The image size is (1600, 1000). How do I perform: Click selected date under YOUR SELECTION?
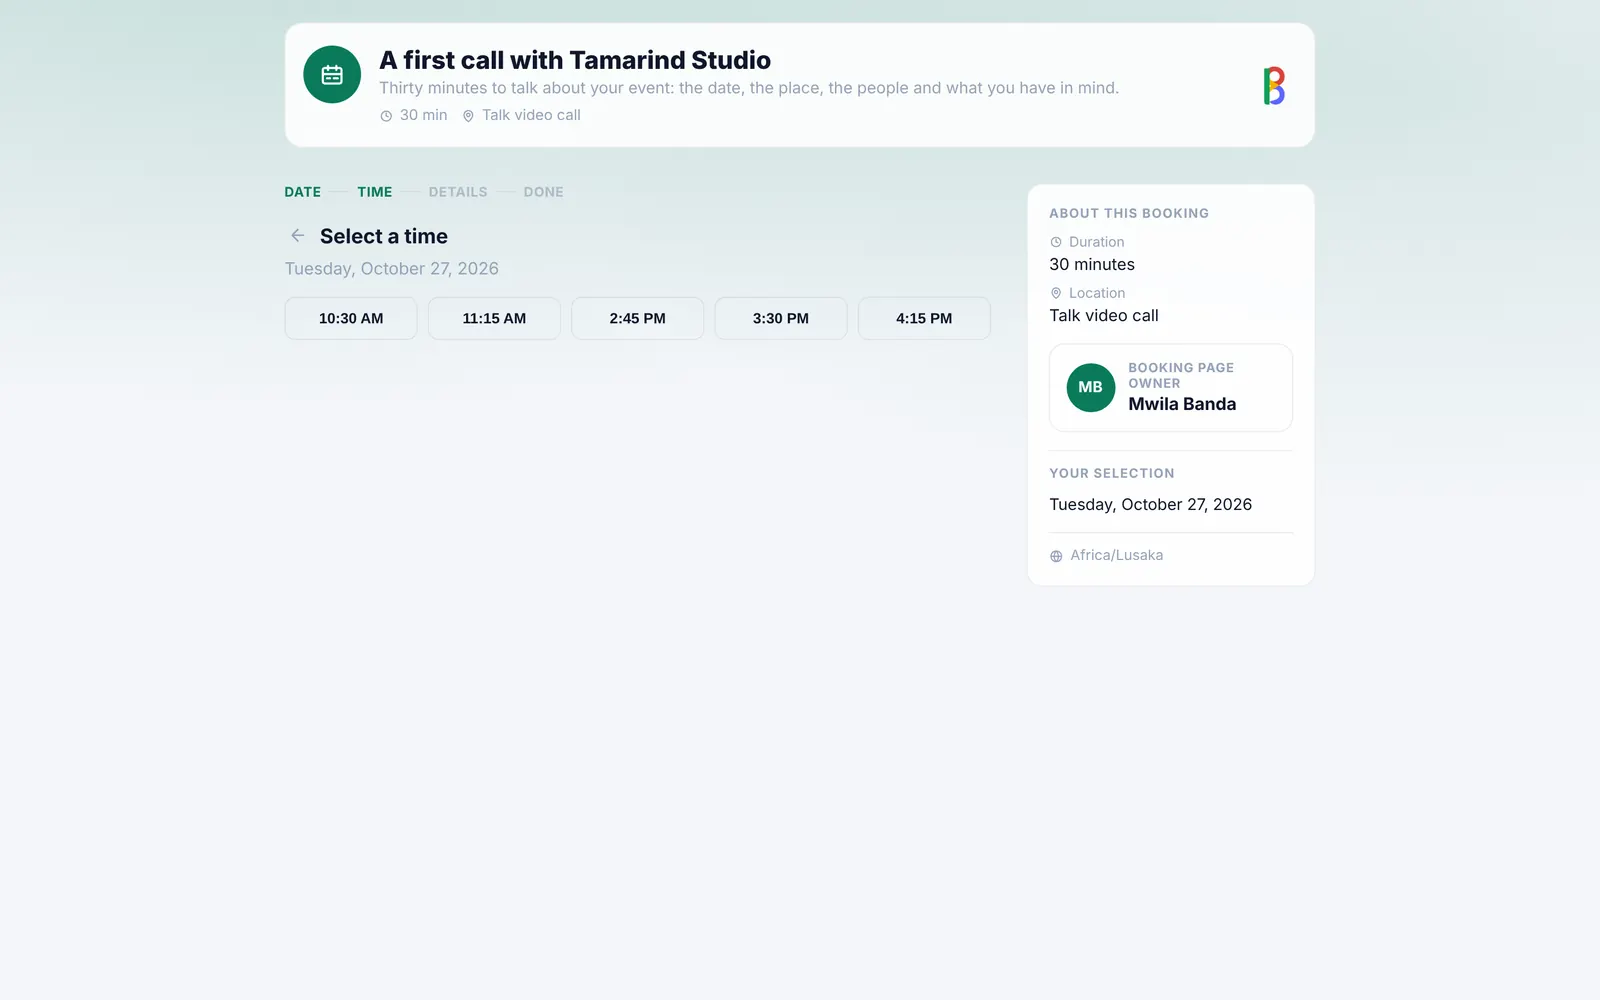[1150, 504]
